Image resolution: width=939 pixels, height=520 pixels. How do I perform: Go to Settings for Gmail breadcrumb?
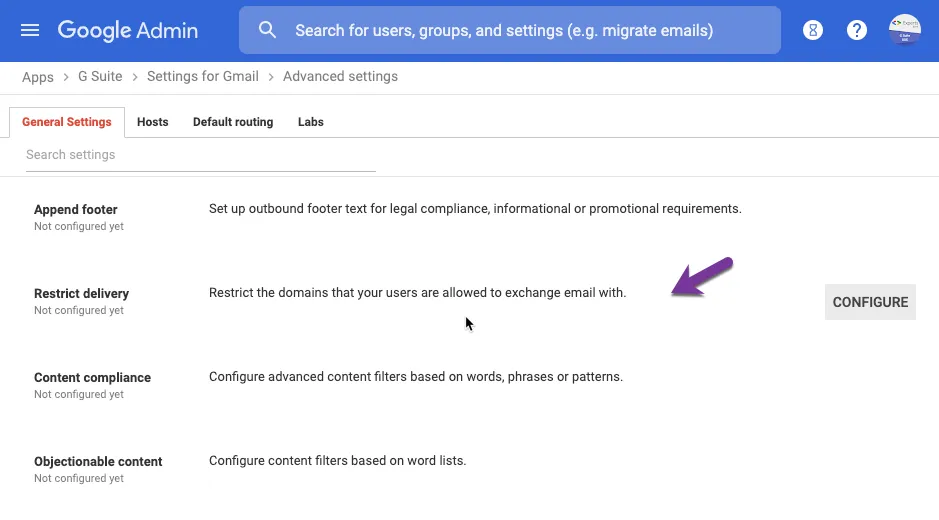[x=202, y=76]
